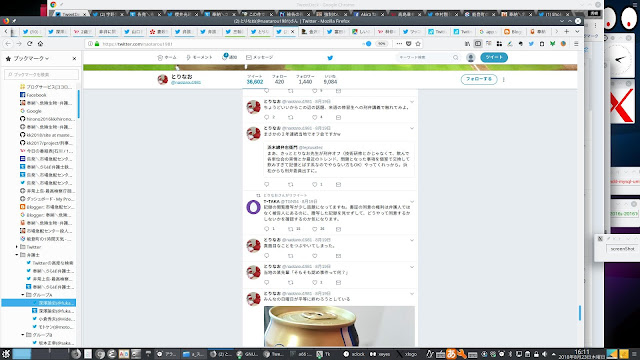This screenshot has height=360, width=640.
Task: Click the T-TAKA purple avatar
Action: 253,207
